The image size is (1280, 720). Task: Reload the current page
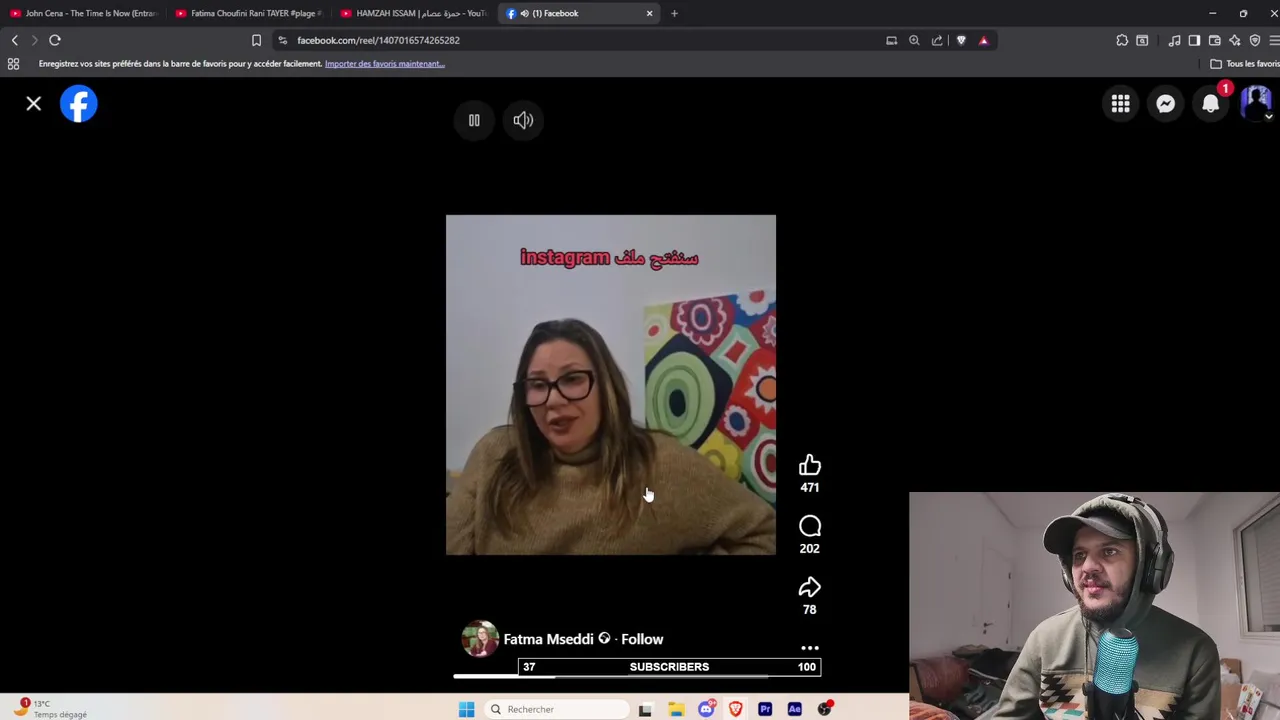[x=55, y=40]
